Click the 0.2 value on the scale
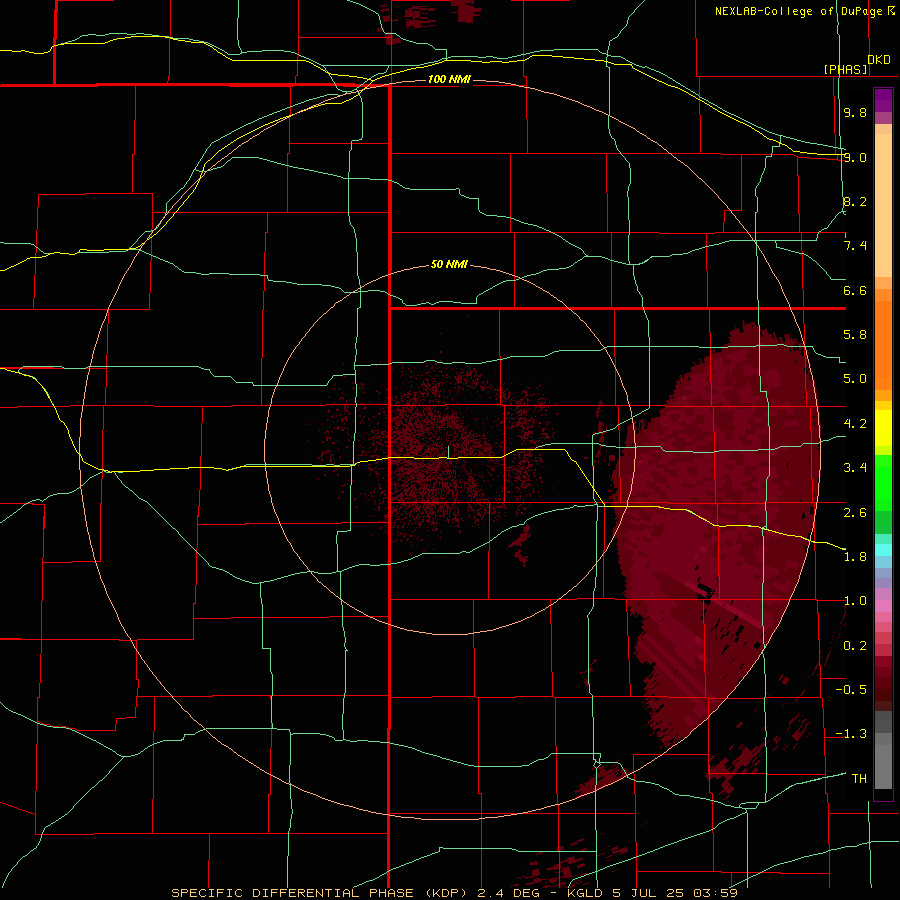Image resolution: width=900 pixels, height=900 pixels. (x=855, y=646)
